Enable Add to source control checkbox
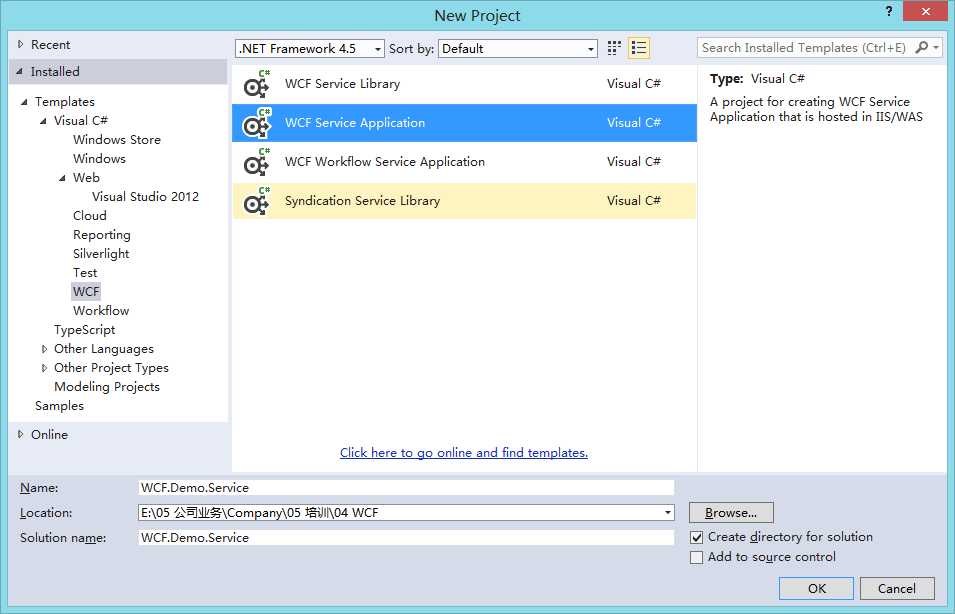 point(697,557)
